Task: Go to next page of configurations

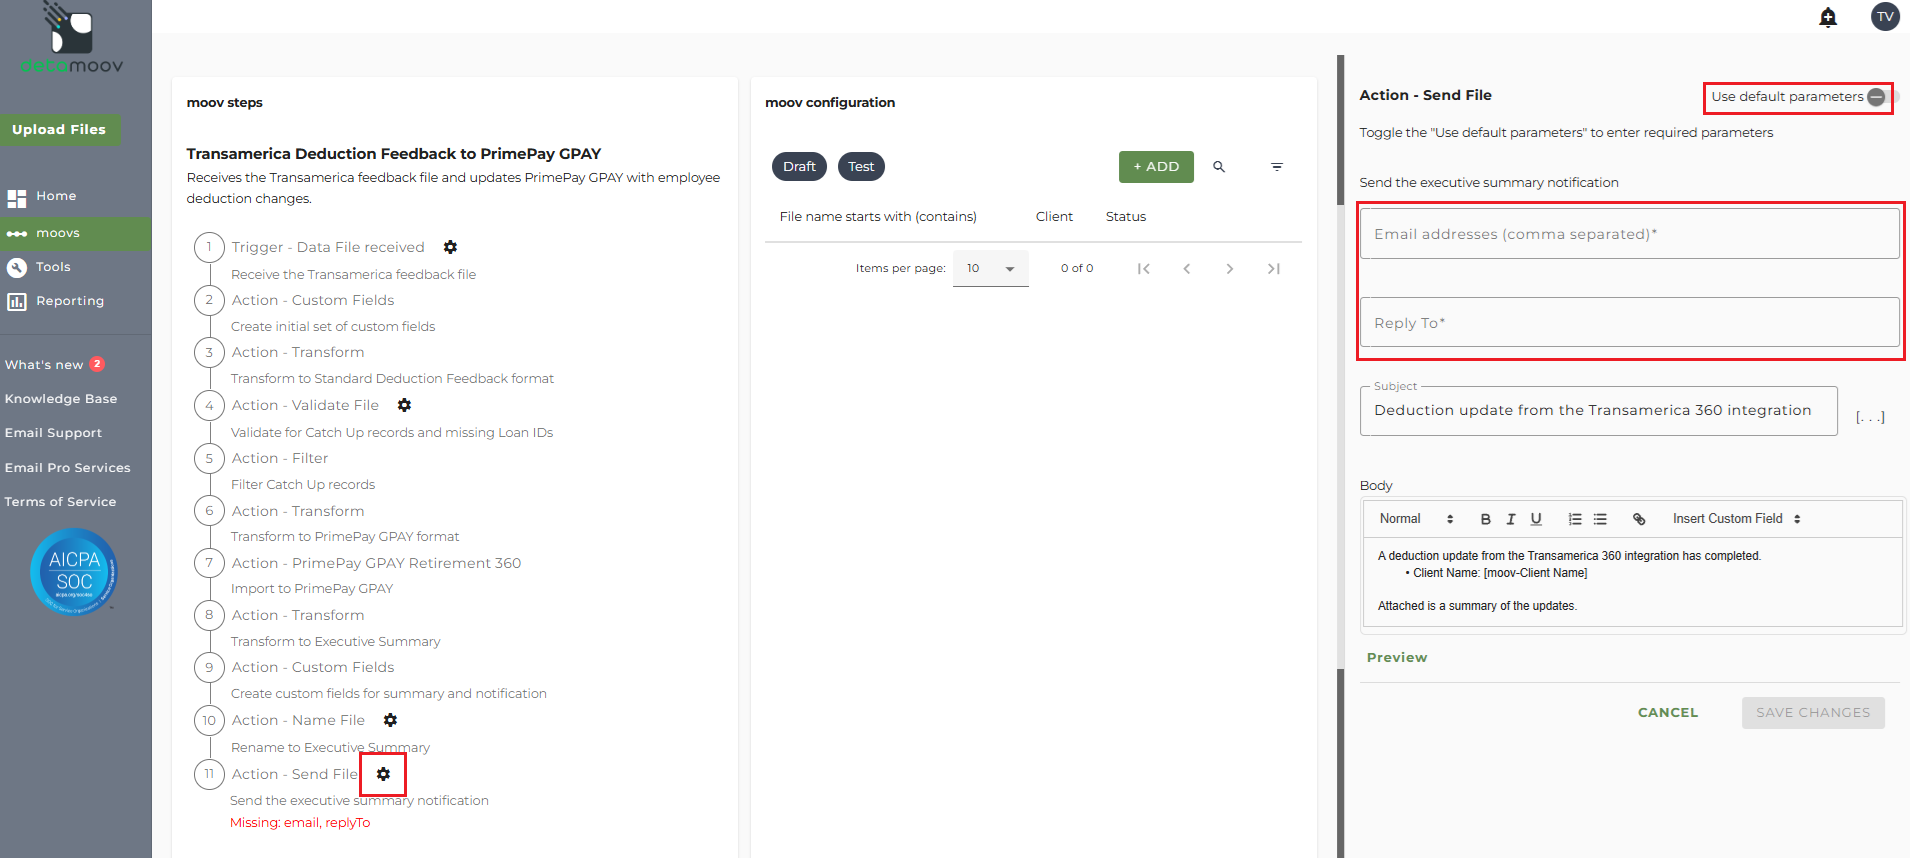Action: pyautogui.click(x=1230, y=268)
